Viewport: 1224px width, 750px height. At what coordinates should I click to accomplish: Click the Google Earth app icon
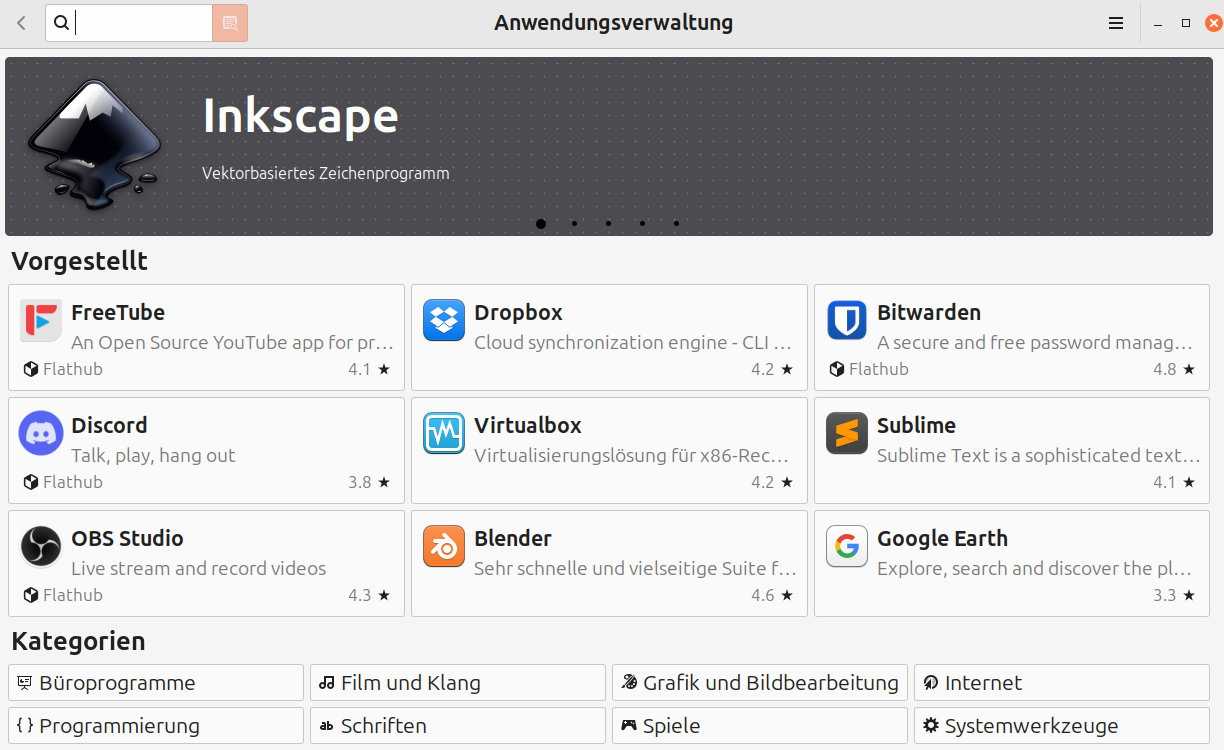[x=847, y=546]
